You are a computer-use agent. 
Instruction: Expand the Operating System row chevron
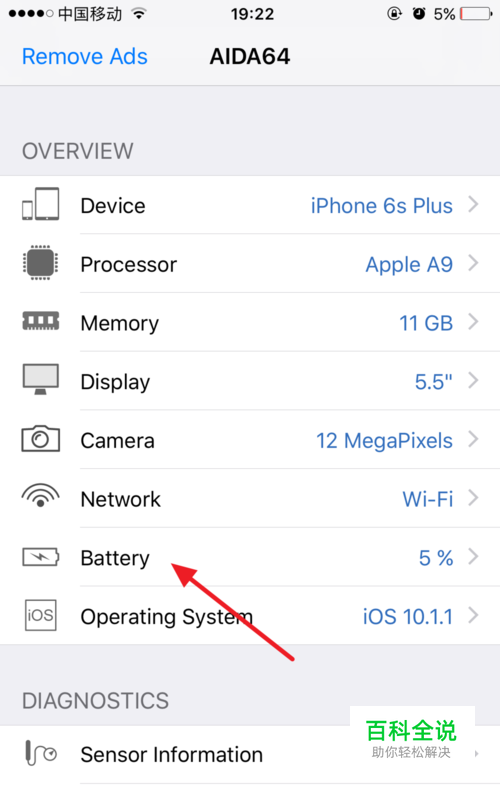click(473, 615)
